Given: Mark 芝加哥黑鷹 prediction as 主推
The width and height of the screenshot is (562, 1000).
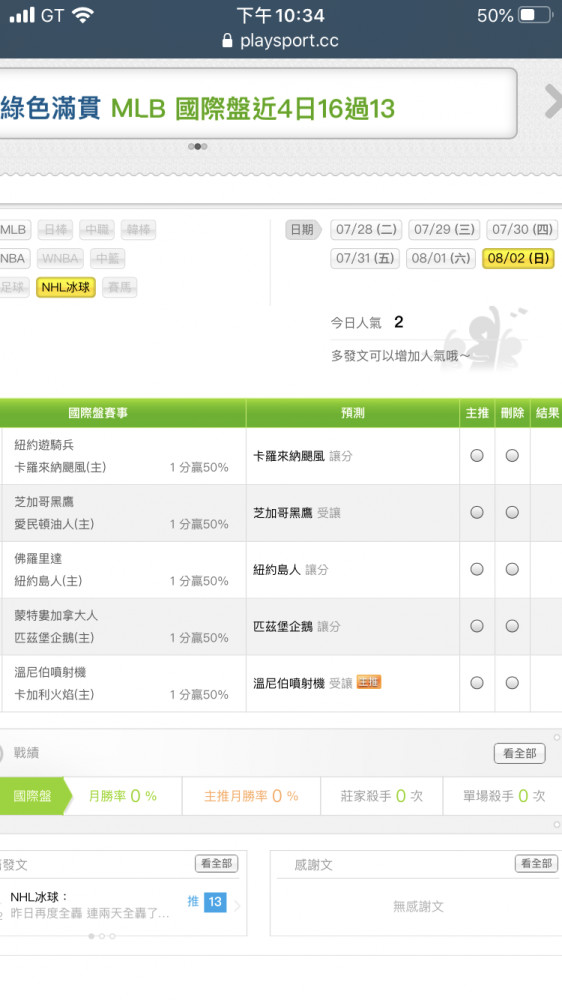Looking at the screenshot, I should 477,512.
